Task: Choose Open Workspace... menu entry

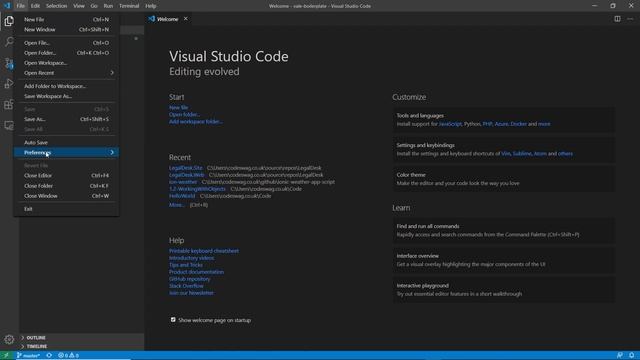Action: (x=66, y=63)
